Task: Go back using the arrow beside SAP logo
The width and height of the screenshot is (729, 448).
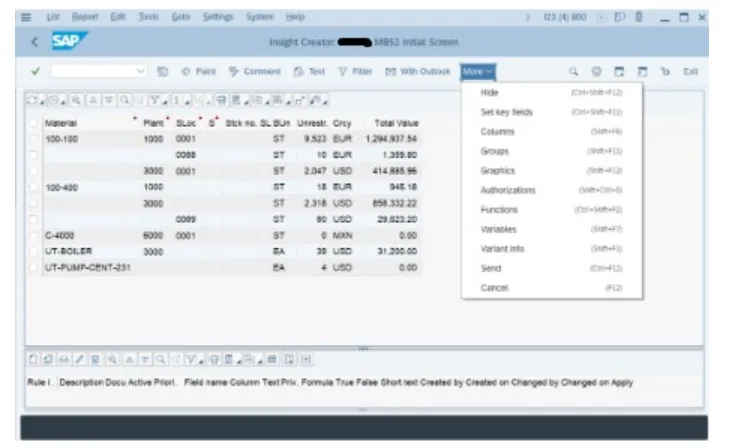Action: (34, 42)
